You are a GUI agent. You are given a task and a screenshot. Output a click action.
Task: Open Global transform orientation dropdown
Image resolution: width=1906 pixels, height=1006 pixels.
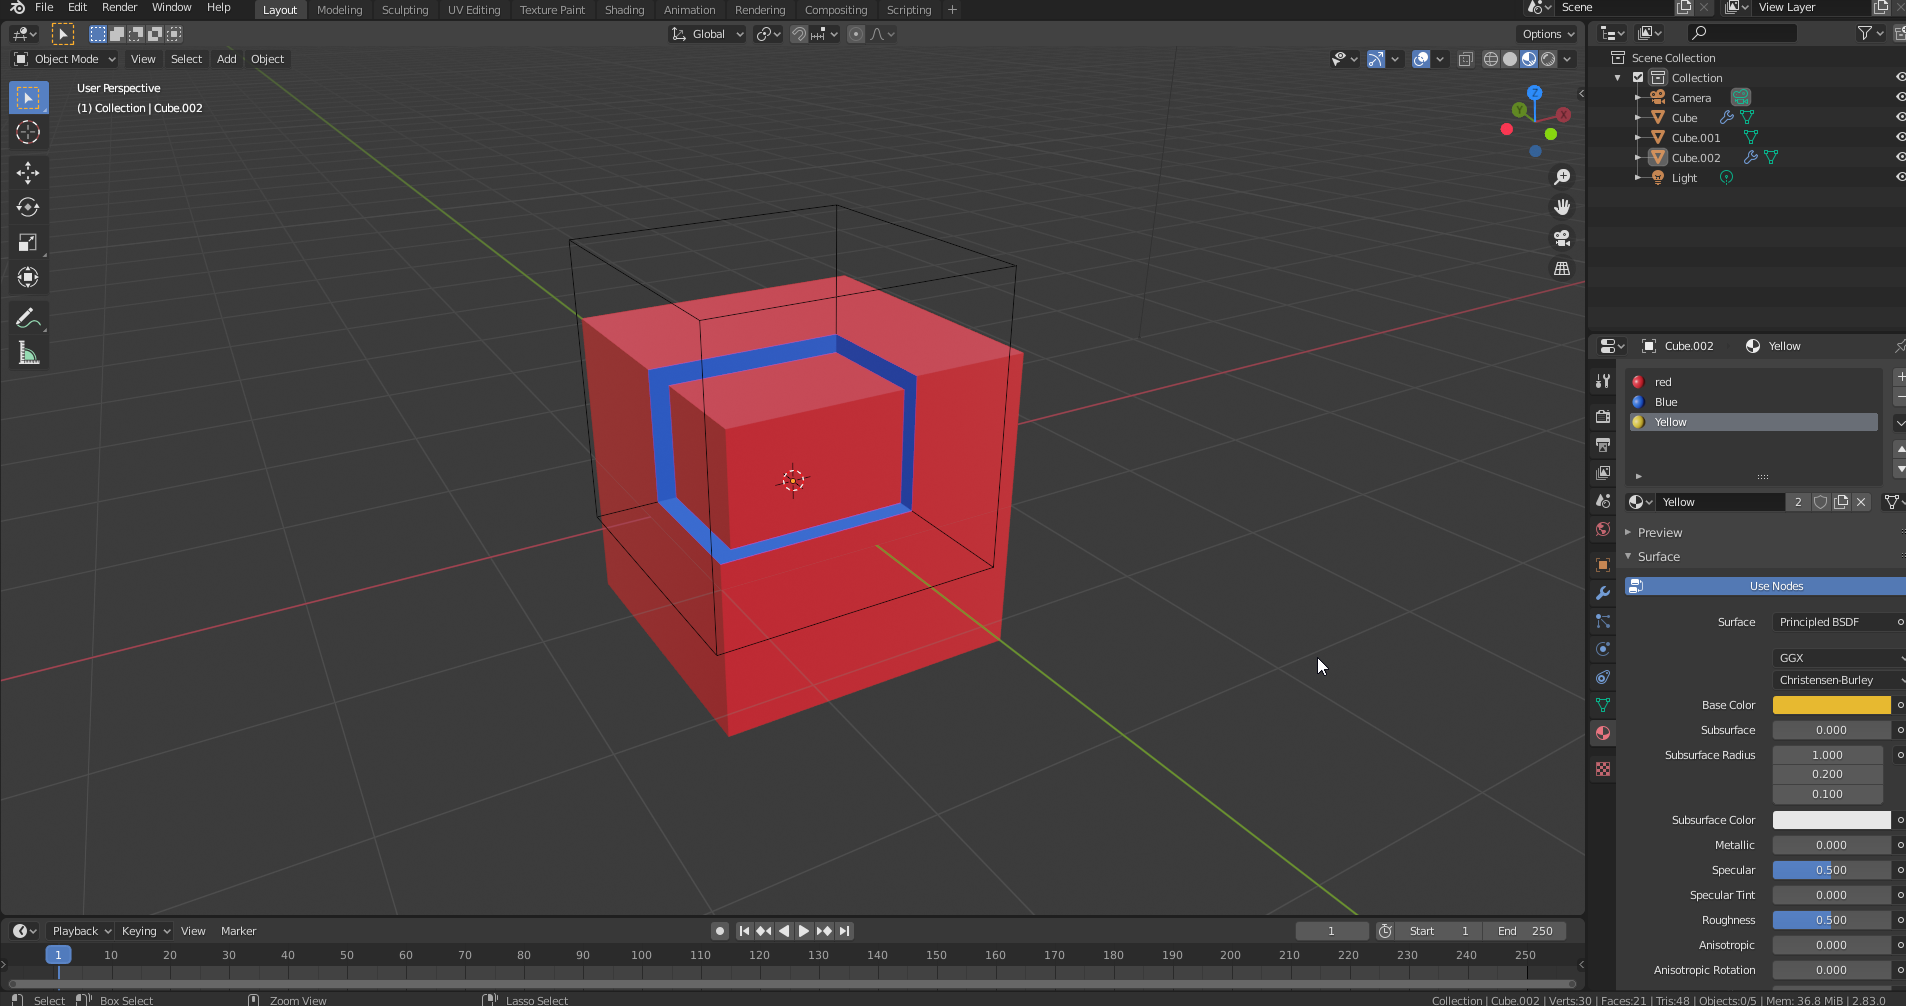click(x=707, y=34)
